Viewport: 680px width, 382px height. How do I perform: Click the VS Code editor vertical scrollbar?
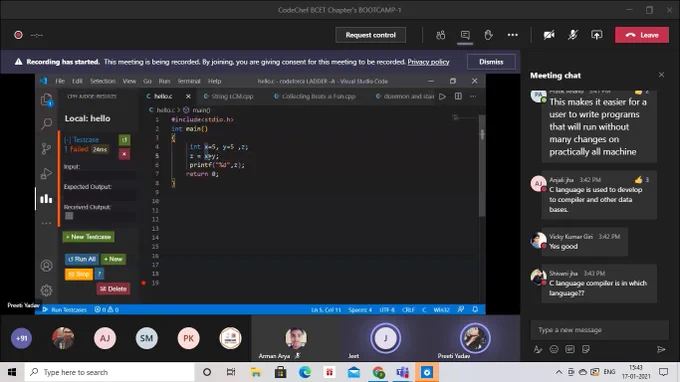click(x=482, y=165)
